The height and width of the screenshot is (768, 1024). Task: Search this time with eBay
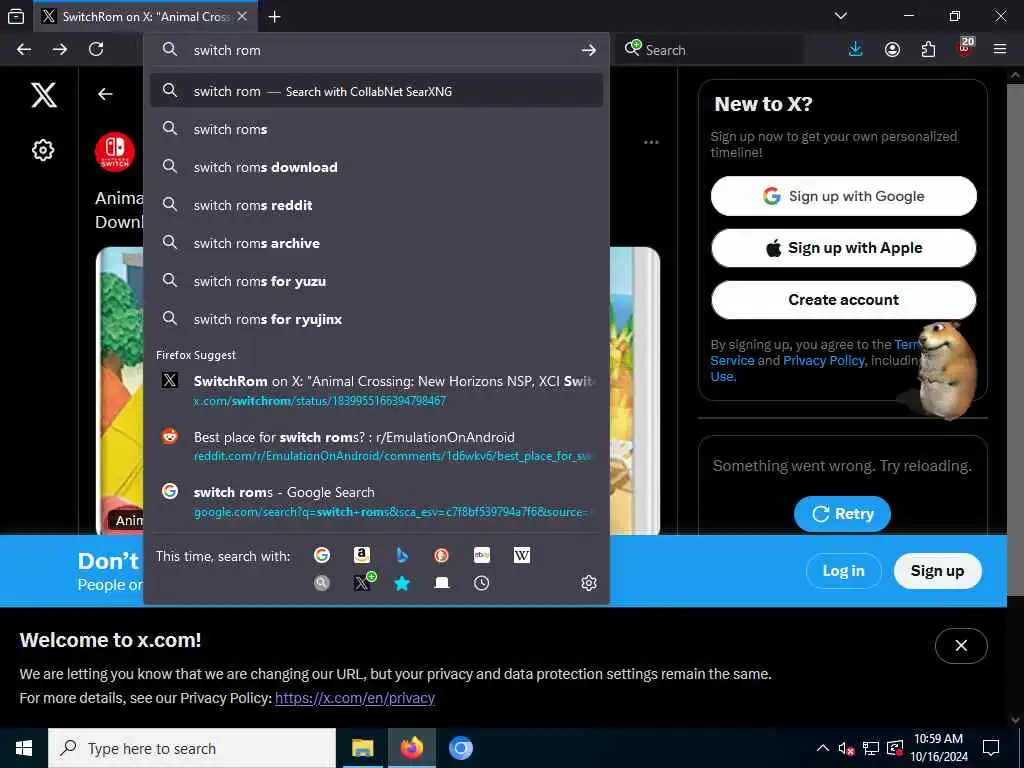click(482, 555)
